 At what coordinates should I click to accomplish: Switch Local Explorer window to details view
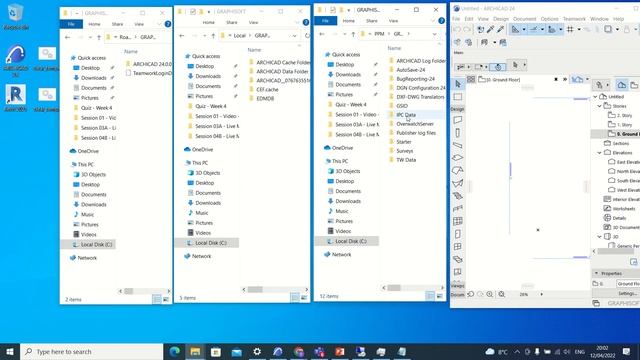(295, 298)
